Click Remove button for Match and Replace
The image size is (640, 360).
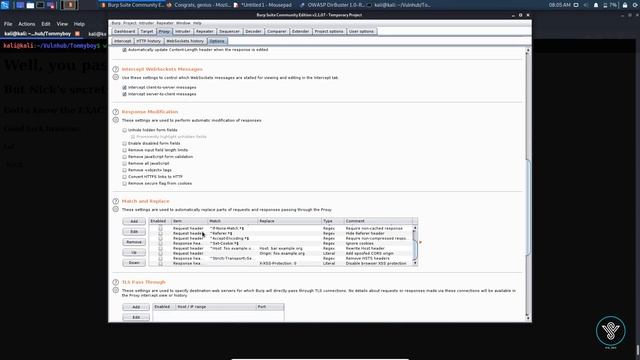(134, 242)
